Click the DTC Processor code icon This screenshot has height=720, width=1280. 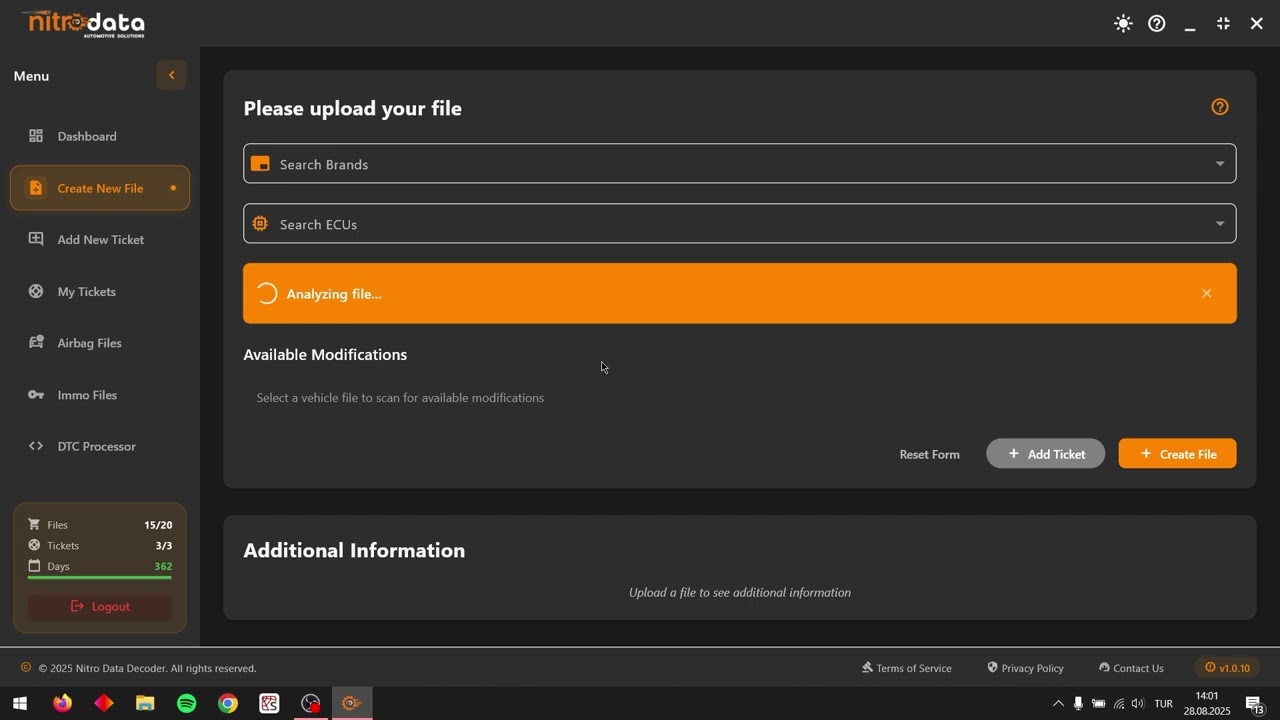coord(36,446)
